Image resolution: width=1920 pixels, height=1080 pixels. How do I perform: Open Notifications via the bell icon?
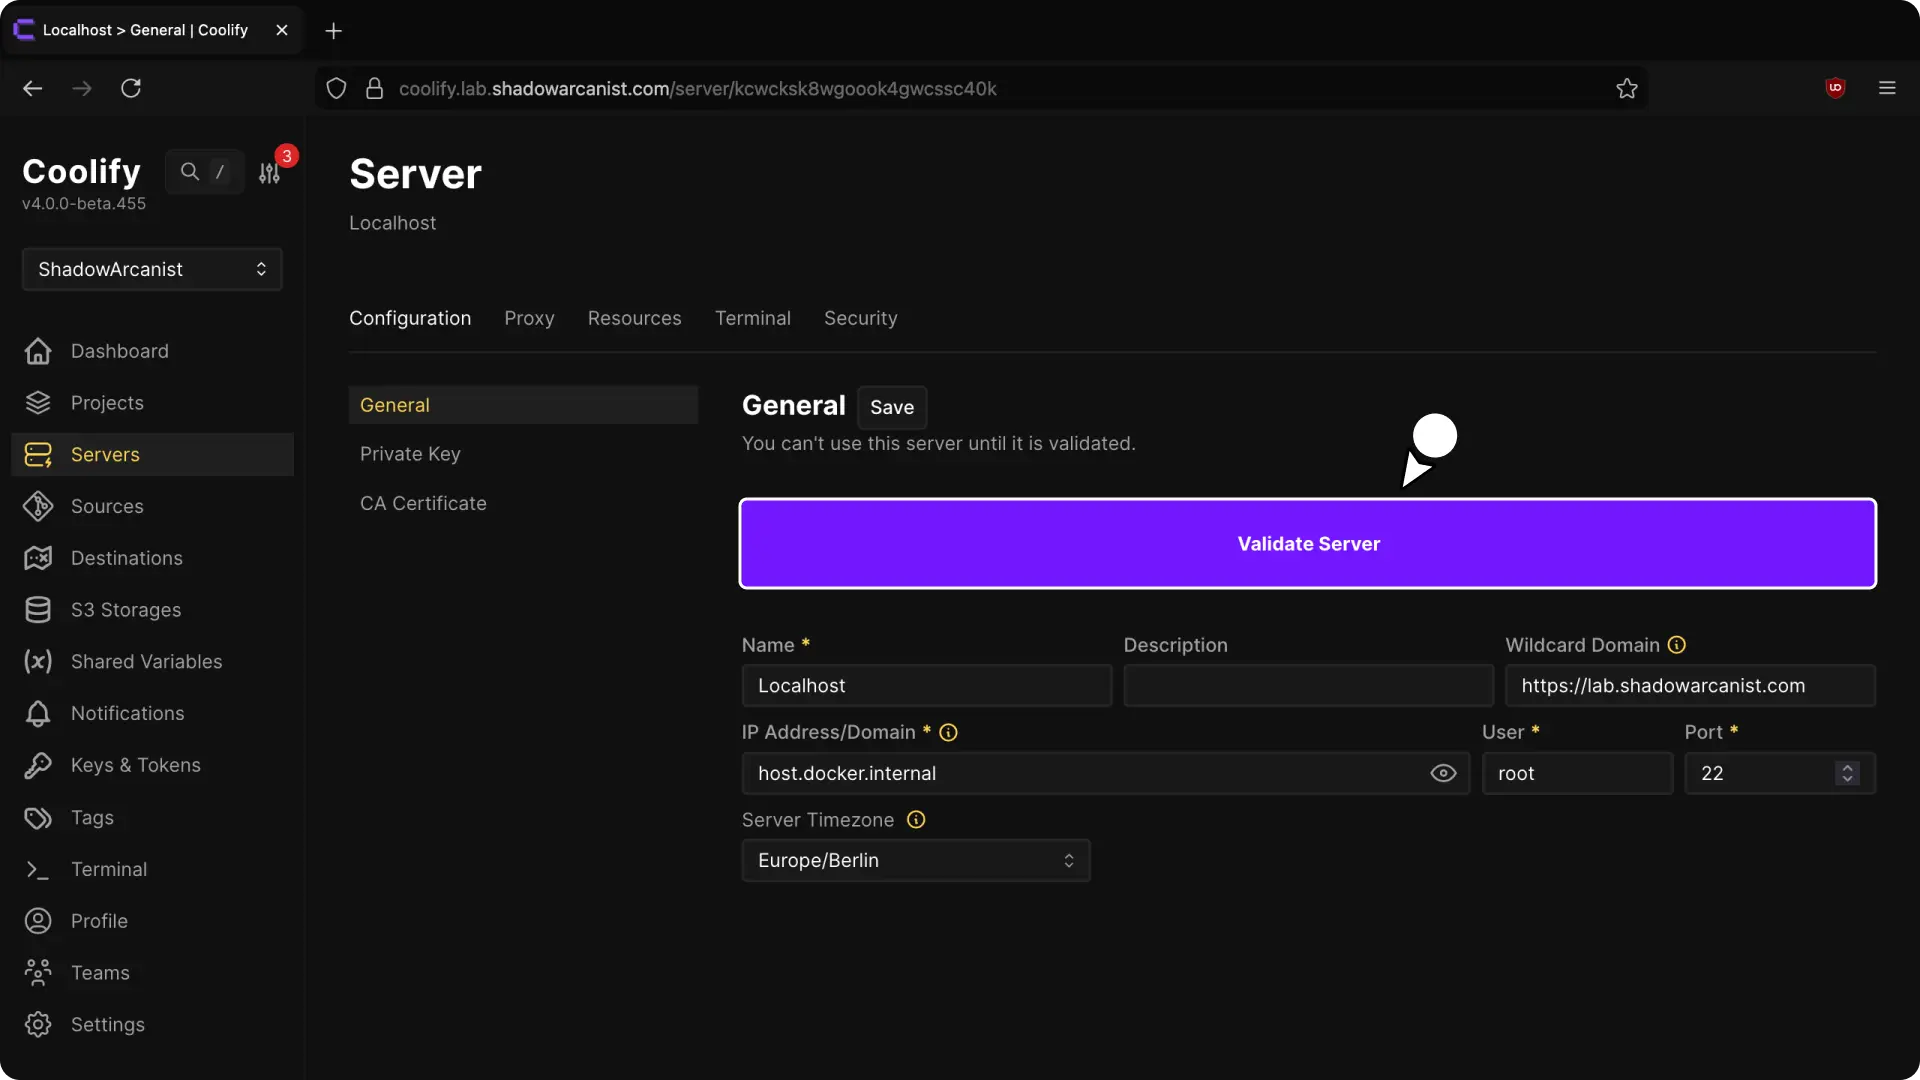pyautogui.click(x=37, y=713)
